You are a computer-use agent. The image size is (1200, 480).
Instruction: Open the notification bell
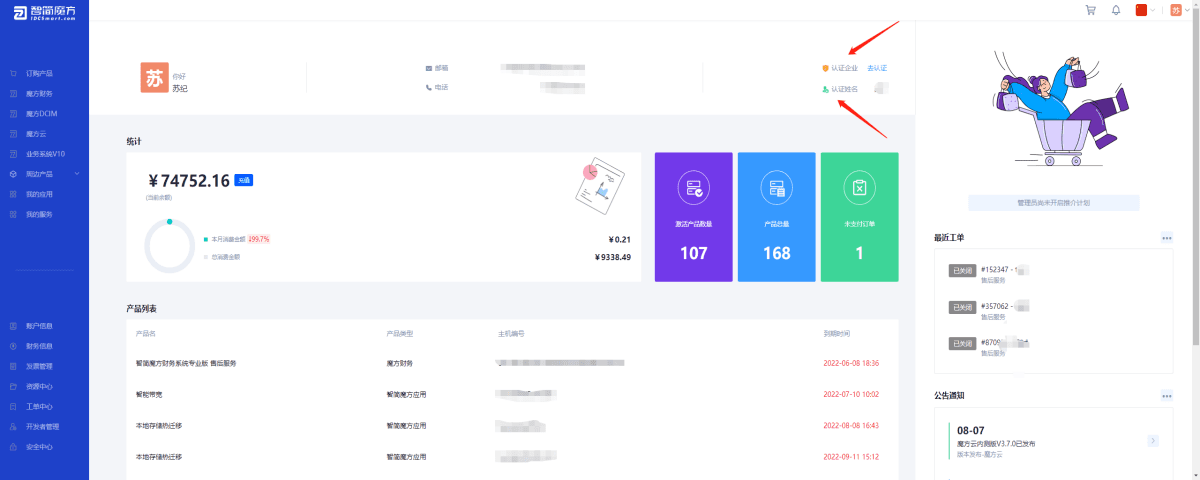(x=1116, y=10)
